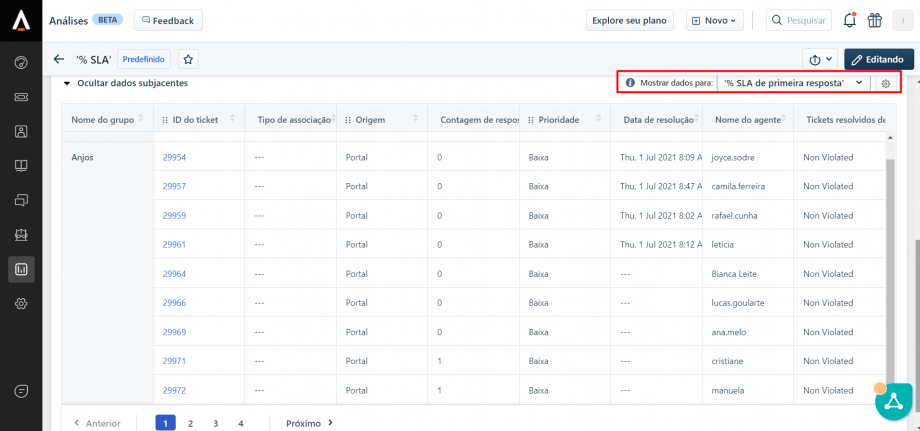Open the 'Mostrar dados para' dropdown

click(x=793, y=83)
